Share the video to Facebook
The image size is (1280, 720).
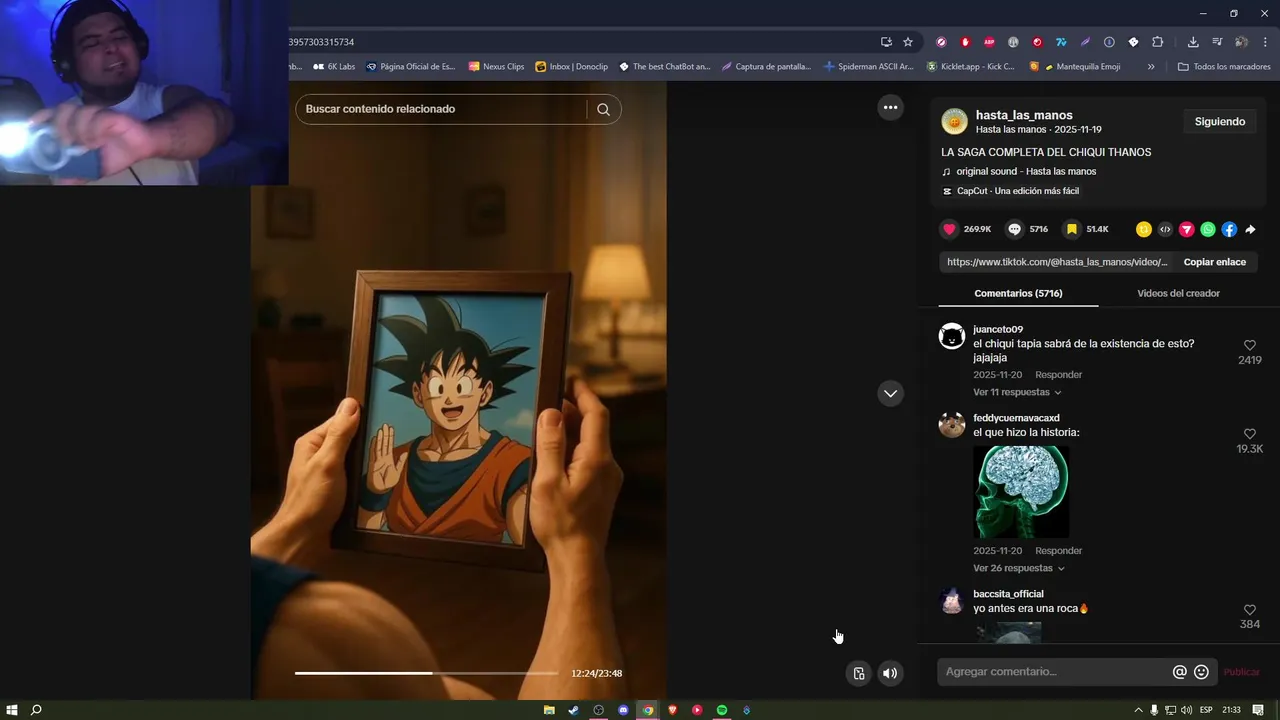click(1229, 229)
